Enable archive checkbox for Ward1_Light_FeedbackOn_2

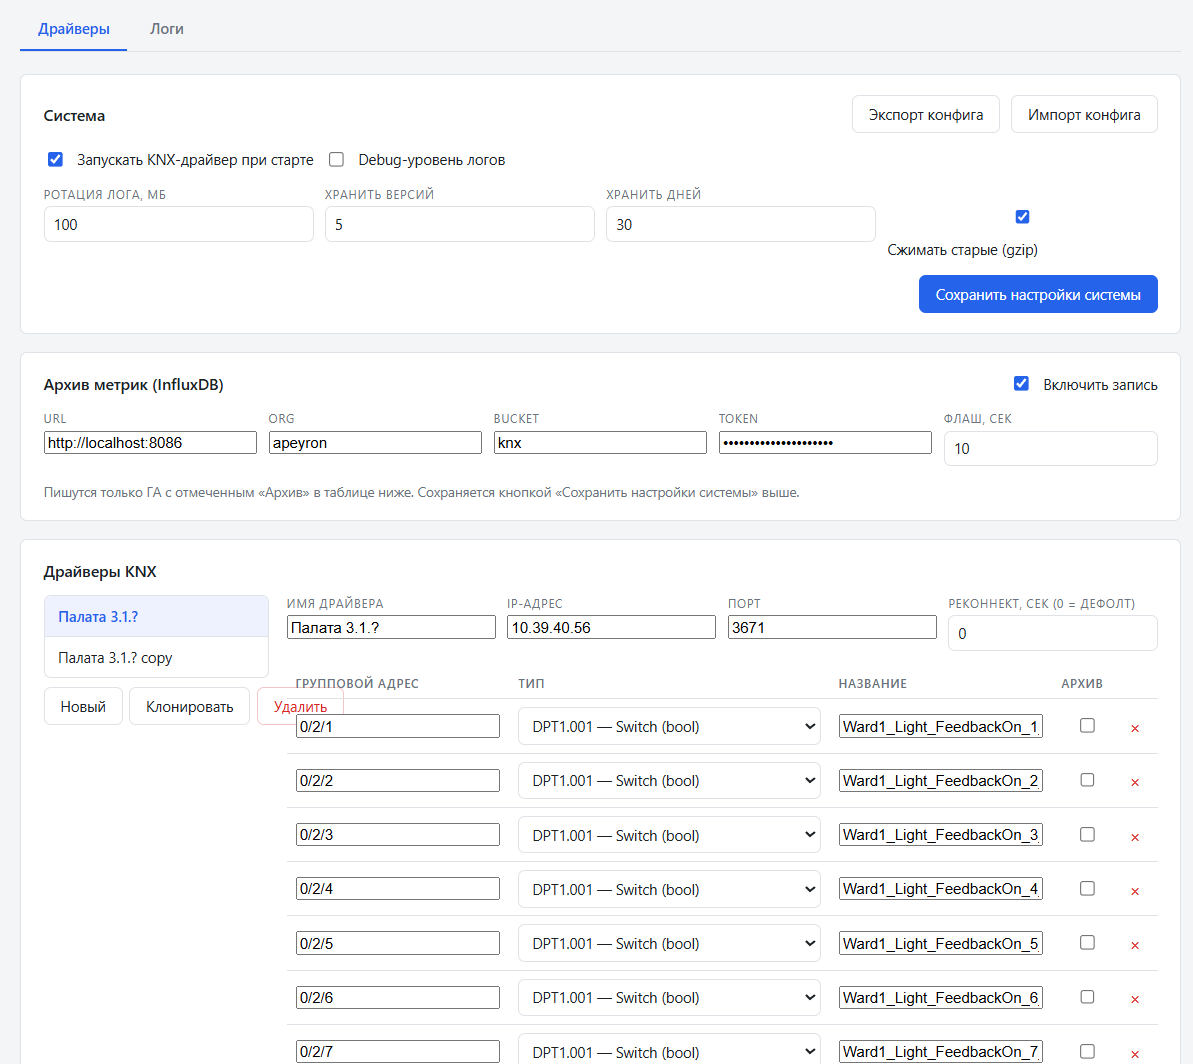pos(1087,780)
